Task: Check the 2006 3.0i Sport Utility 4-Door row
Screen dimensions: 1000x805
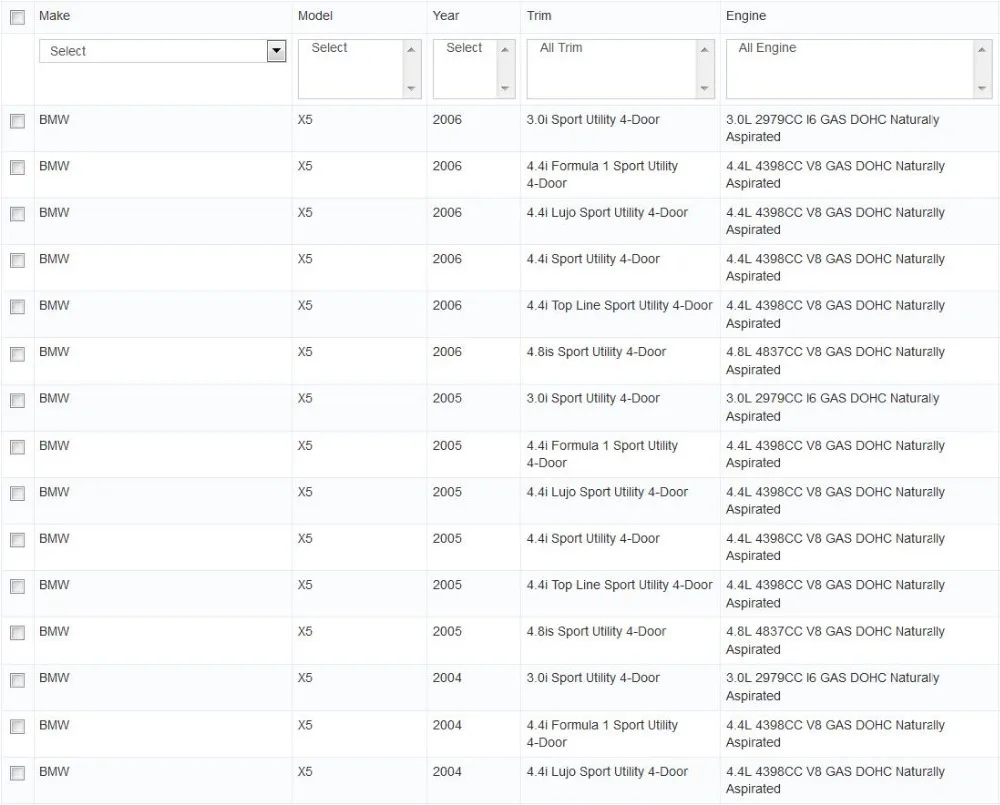Action: [17, 121]
